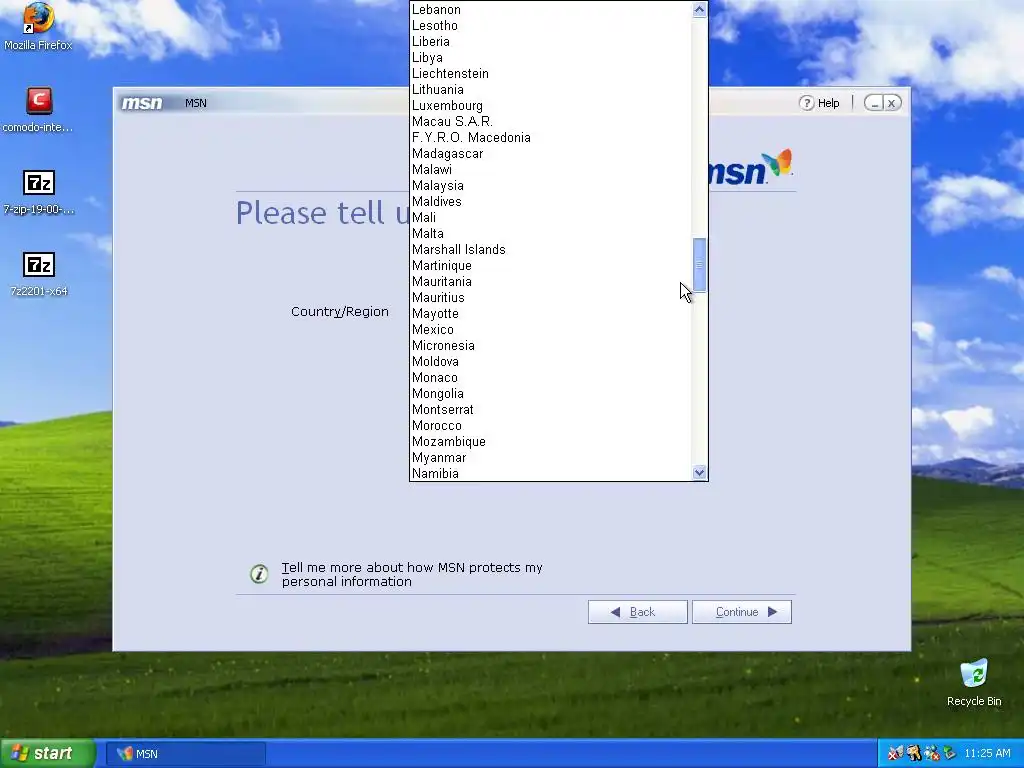Select 7-zip-19-00 installer desktop icon
Viewport: 1024px width, 768px height.
tap(39, 192)
